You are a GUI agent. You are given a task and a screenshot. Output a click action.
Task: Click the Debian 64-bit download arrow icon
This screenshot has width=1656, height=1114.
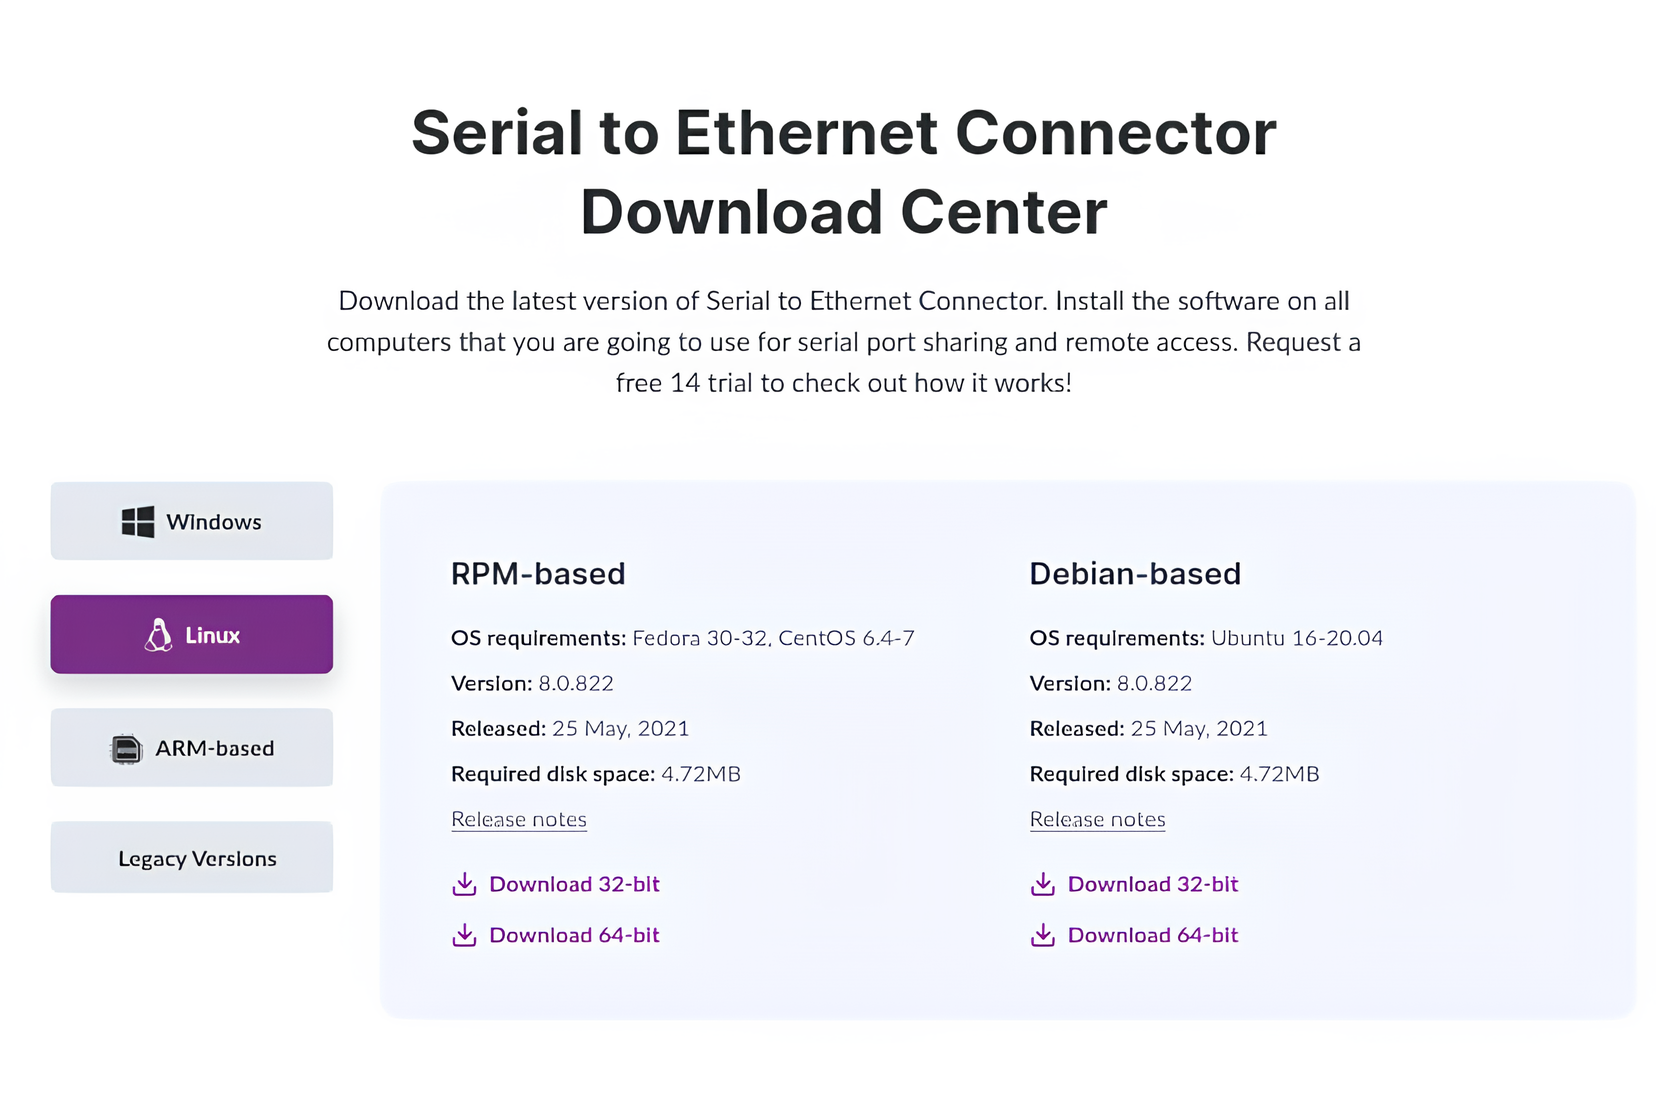click(x=1042, y=935)
